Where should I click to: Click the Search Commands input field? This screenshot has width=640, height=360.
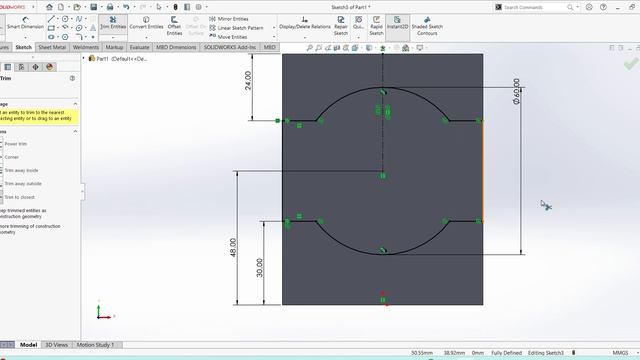pos(535,7)
